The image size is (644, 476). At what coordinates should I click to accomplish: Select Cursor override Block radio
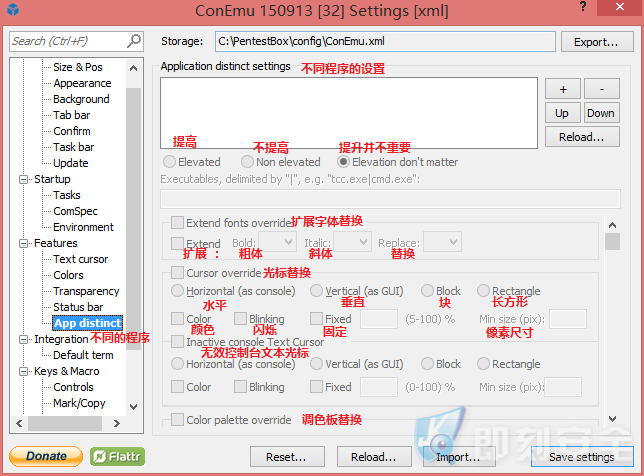428,291
